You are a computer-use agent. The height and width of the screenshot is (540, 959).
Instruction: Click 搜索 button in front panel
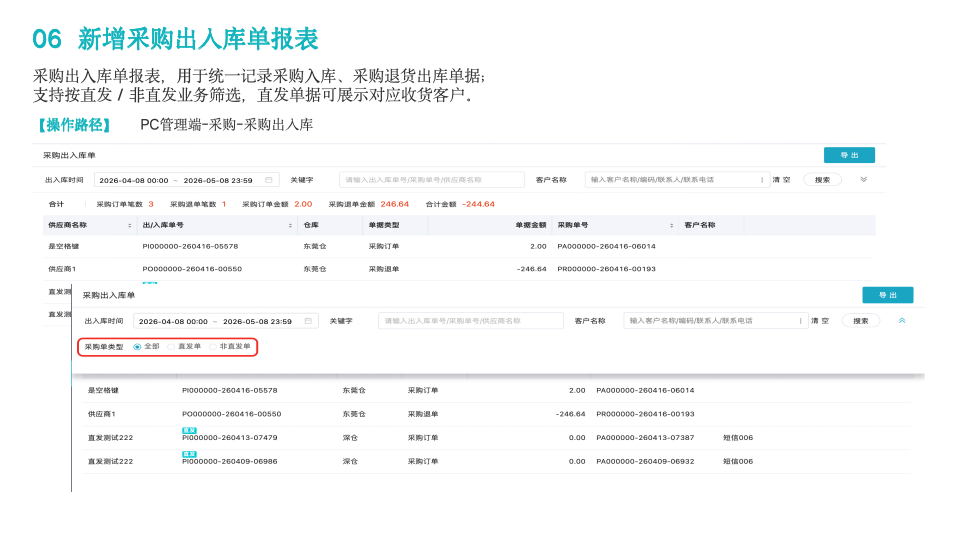(x=861, y=321)
